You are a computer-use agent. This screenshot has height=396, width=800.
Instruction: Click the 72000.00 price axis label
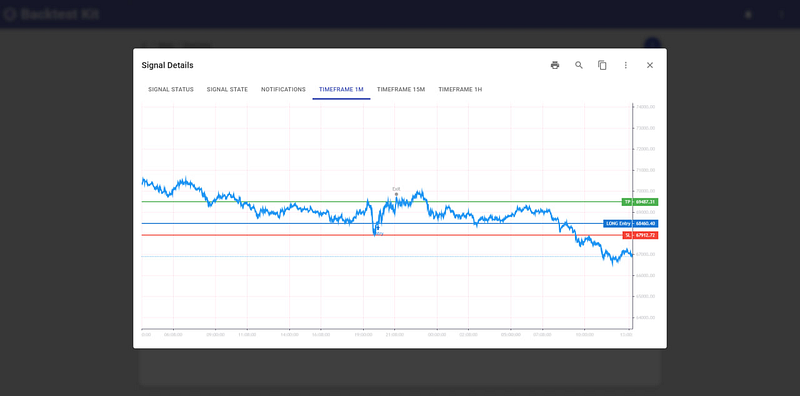645,149
